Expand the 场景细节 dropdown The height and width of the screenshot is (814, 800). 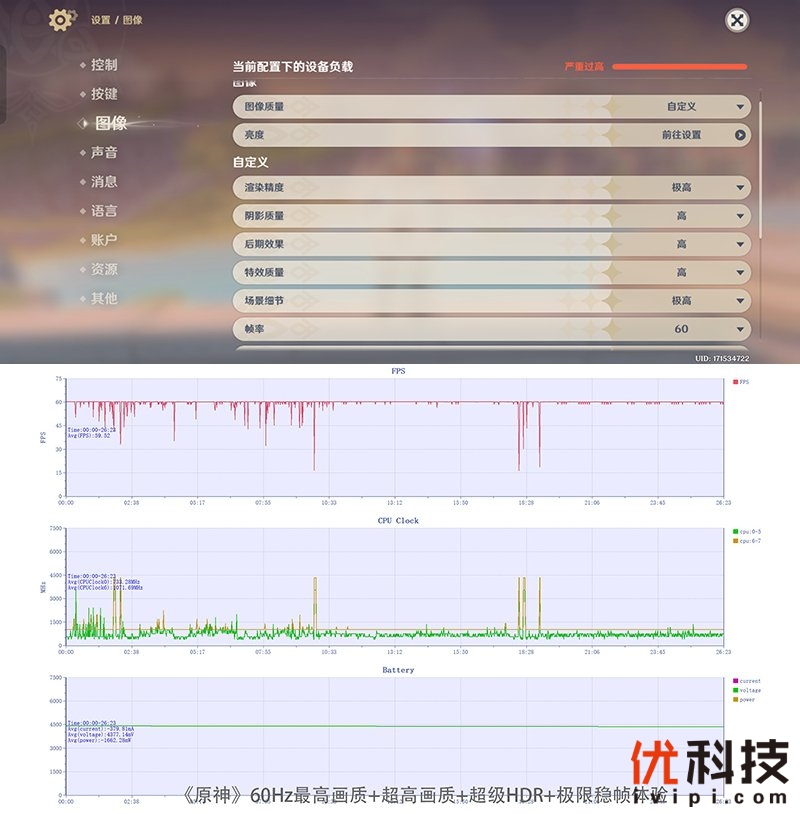pyautogui.click(x=740, y=300)
